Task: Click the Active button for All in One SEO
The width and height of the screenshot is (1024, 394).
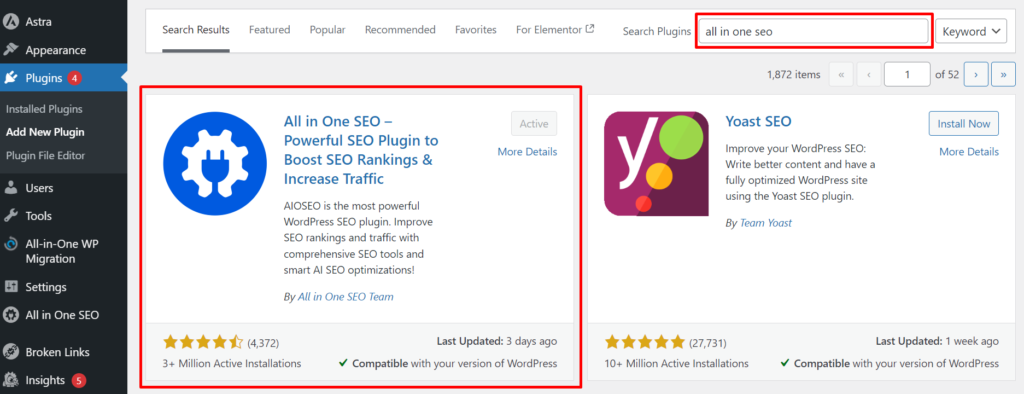Action: 534,123
